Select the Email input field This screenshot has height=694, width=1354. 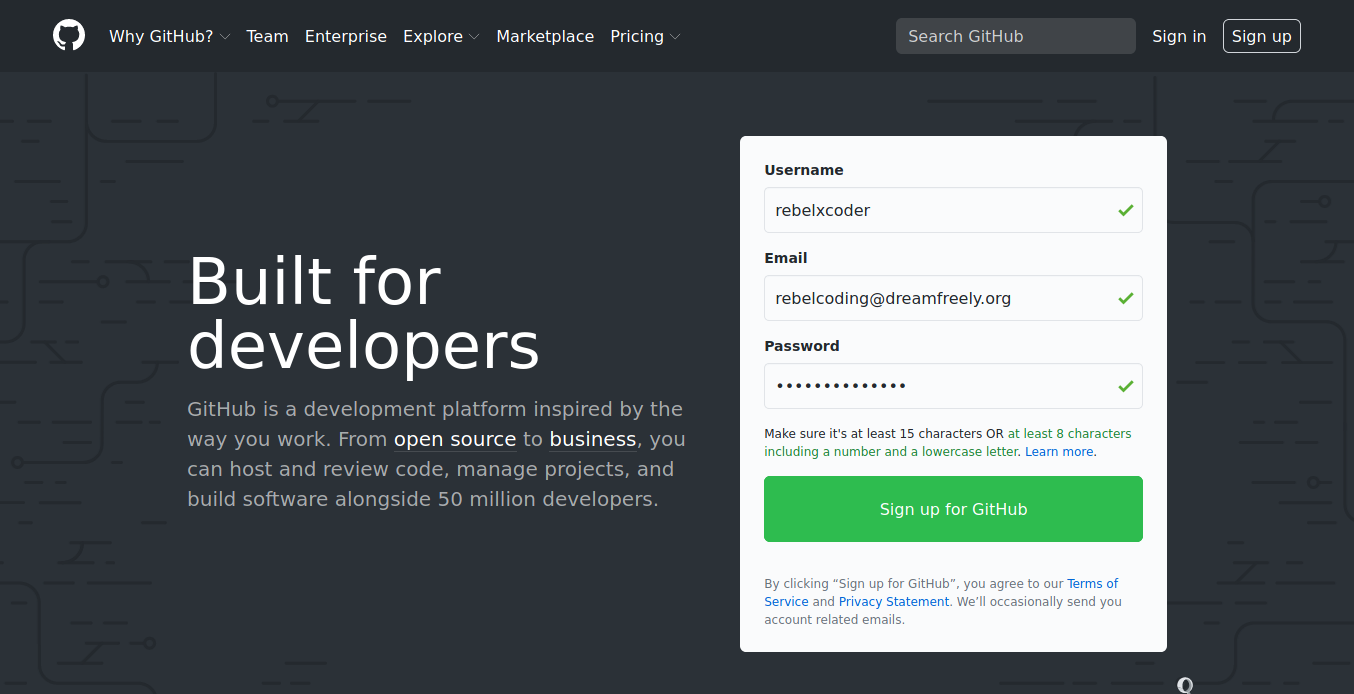[940, 299]
